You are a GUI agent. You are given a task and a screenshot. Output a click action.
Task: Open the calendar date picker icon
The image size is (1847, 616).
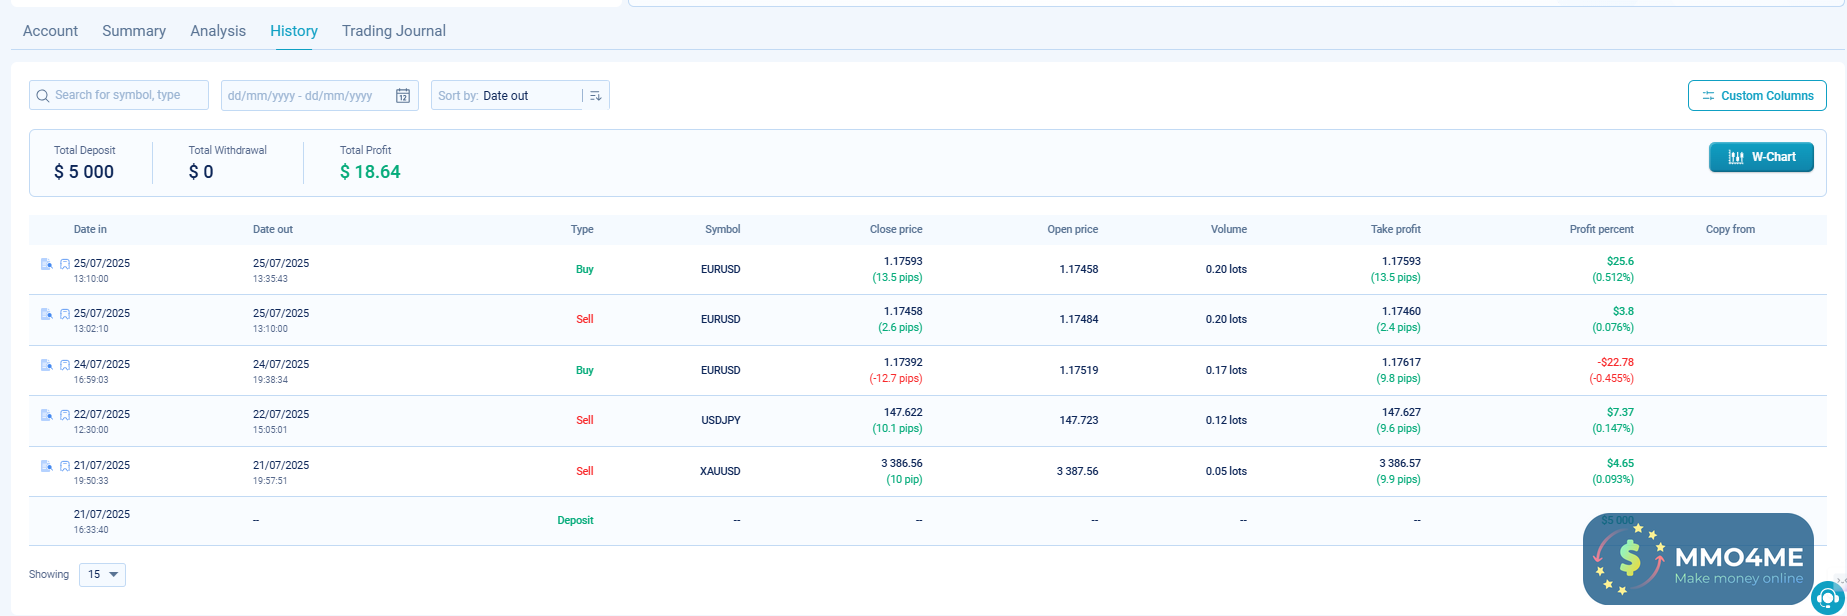[403, 96]
